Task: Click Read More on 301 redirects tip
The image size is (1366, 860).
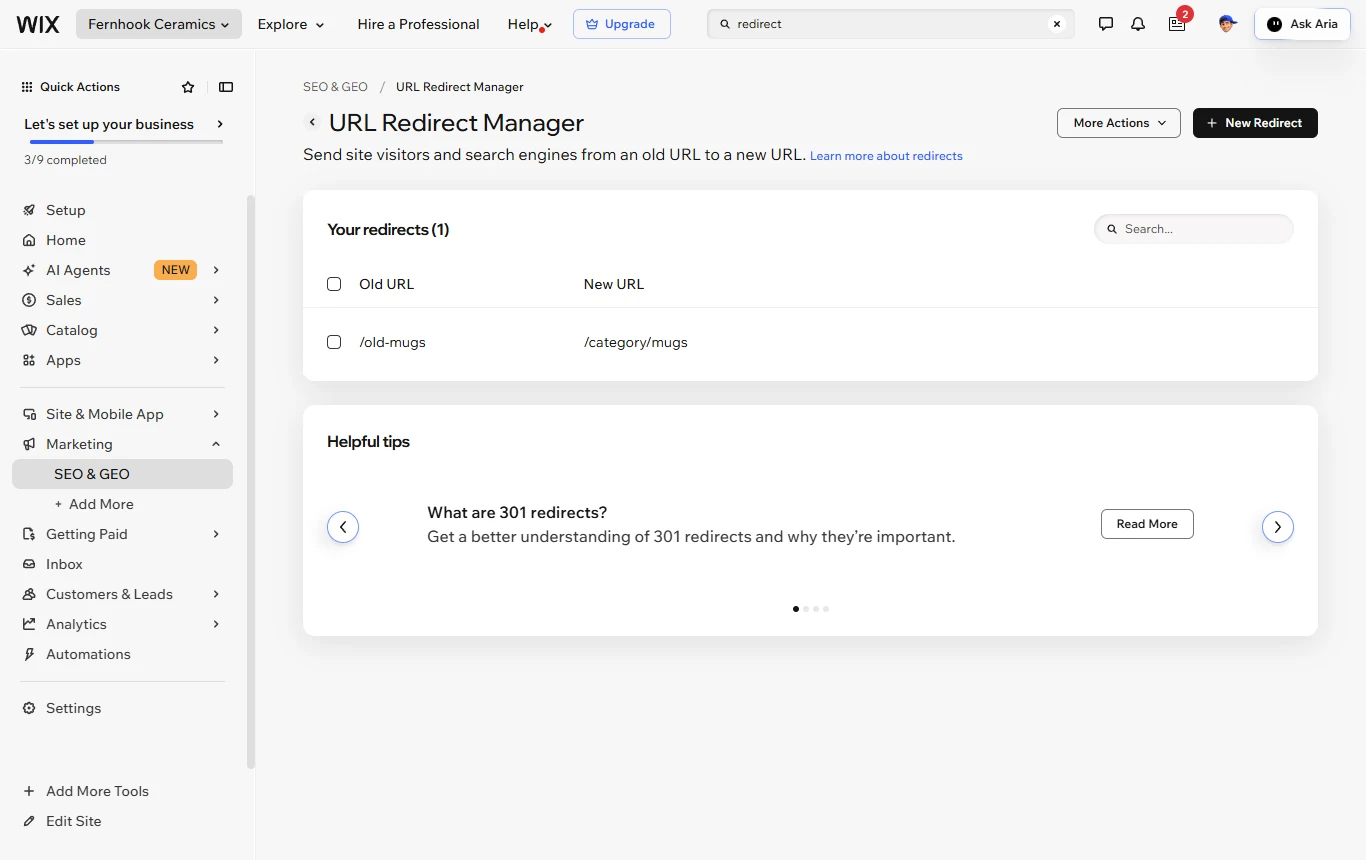Action: (1147, 524)
